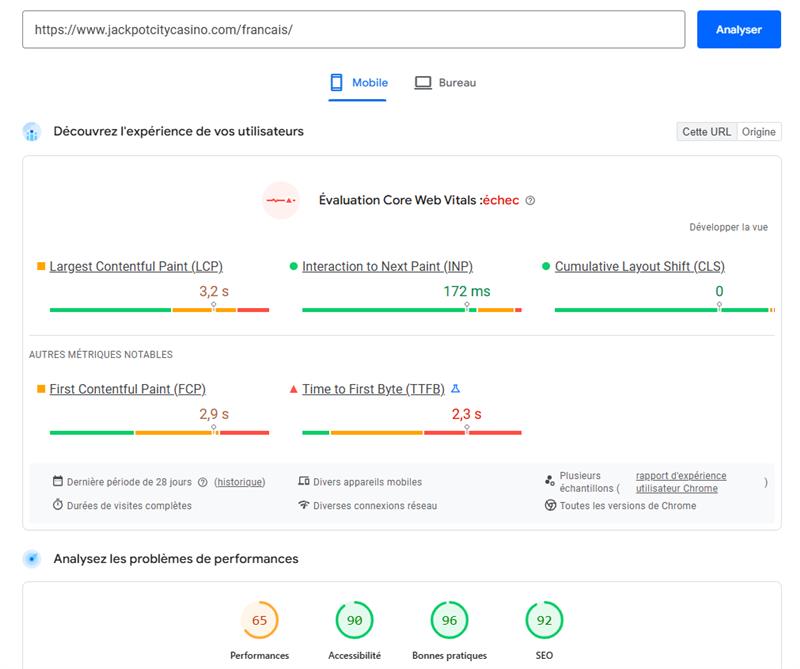Open the rapport d'expérience utilisateur Chrome link

tap(681, 482)
